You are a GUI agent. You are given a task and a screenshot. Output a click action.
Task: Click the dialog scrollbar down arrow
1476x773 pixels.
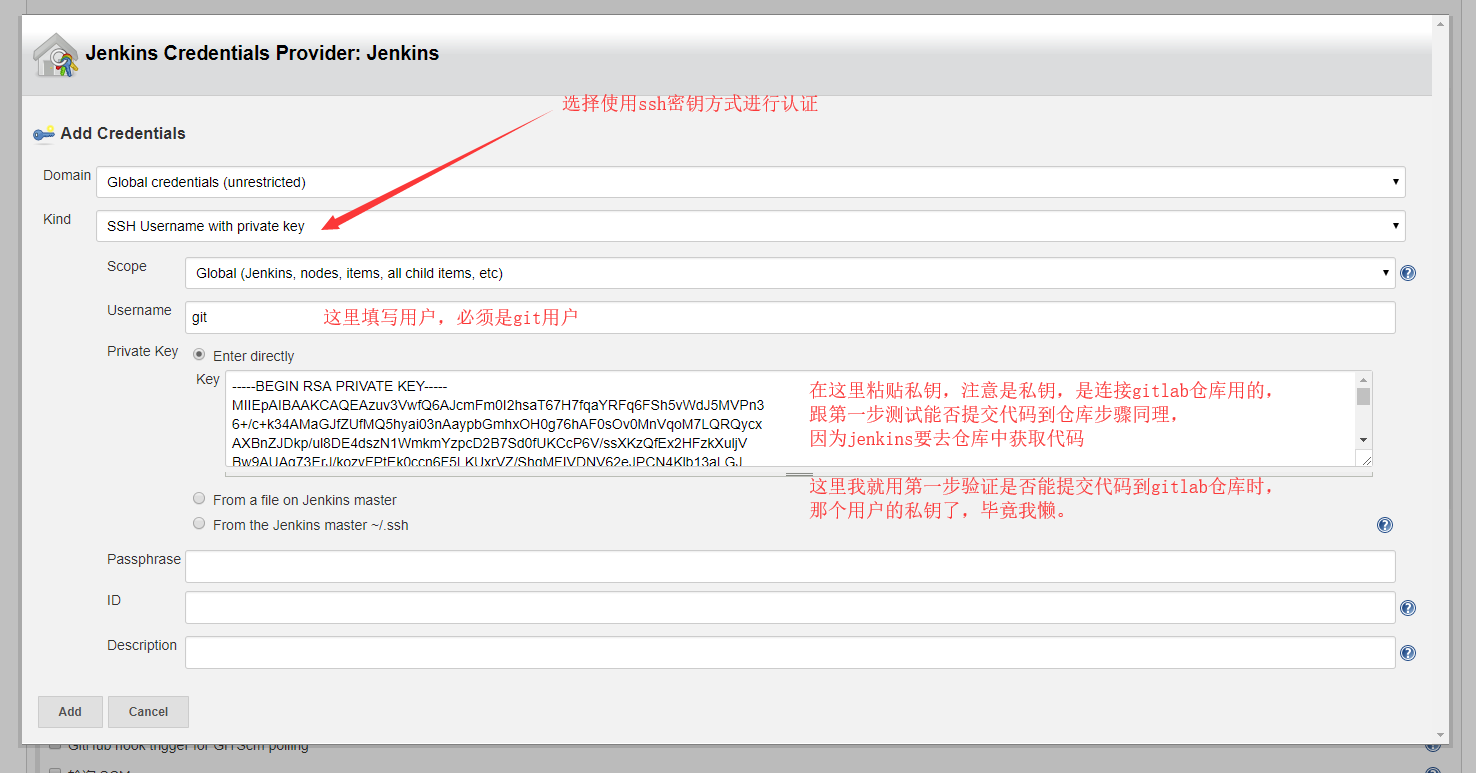[x=1441, y=735]
